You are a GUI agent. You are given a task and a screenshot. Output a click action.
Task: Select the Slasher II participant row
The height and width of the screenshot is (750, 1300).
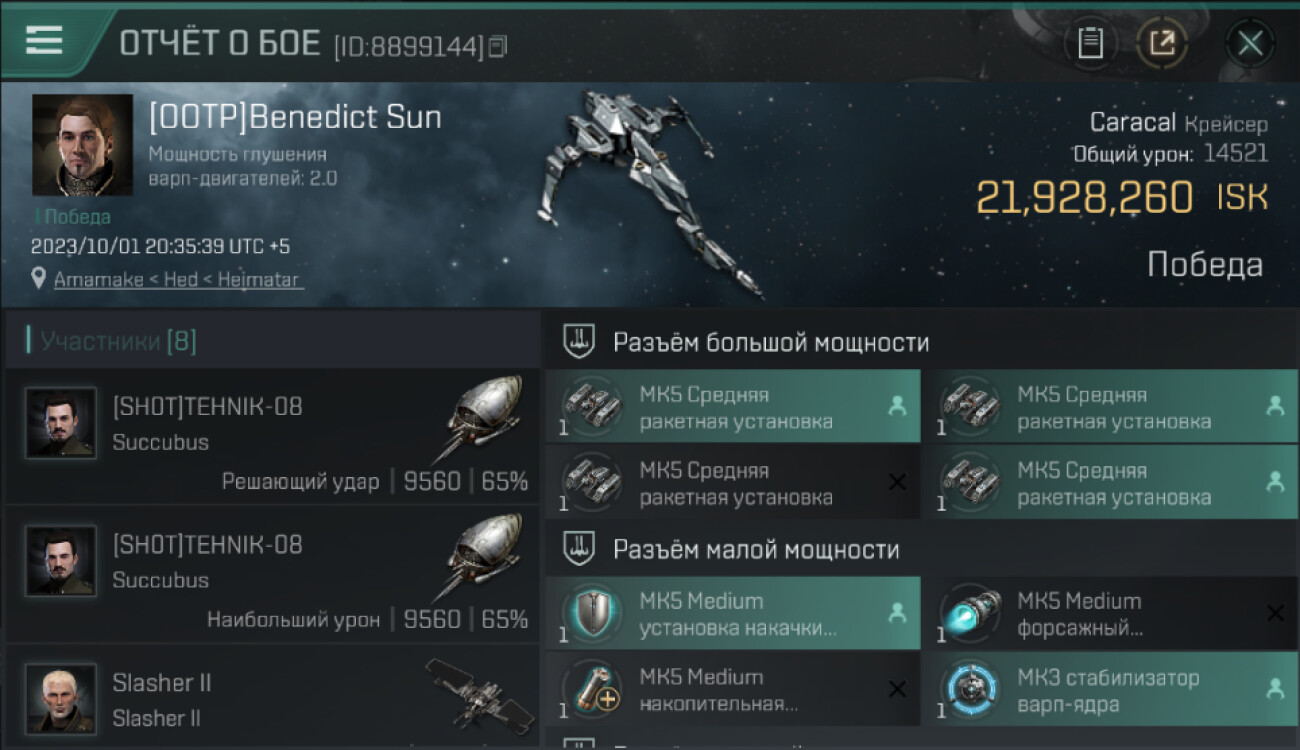[x=272, y=697]
